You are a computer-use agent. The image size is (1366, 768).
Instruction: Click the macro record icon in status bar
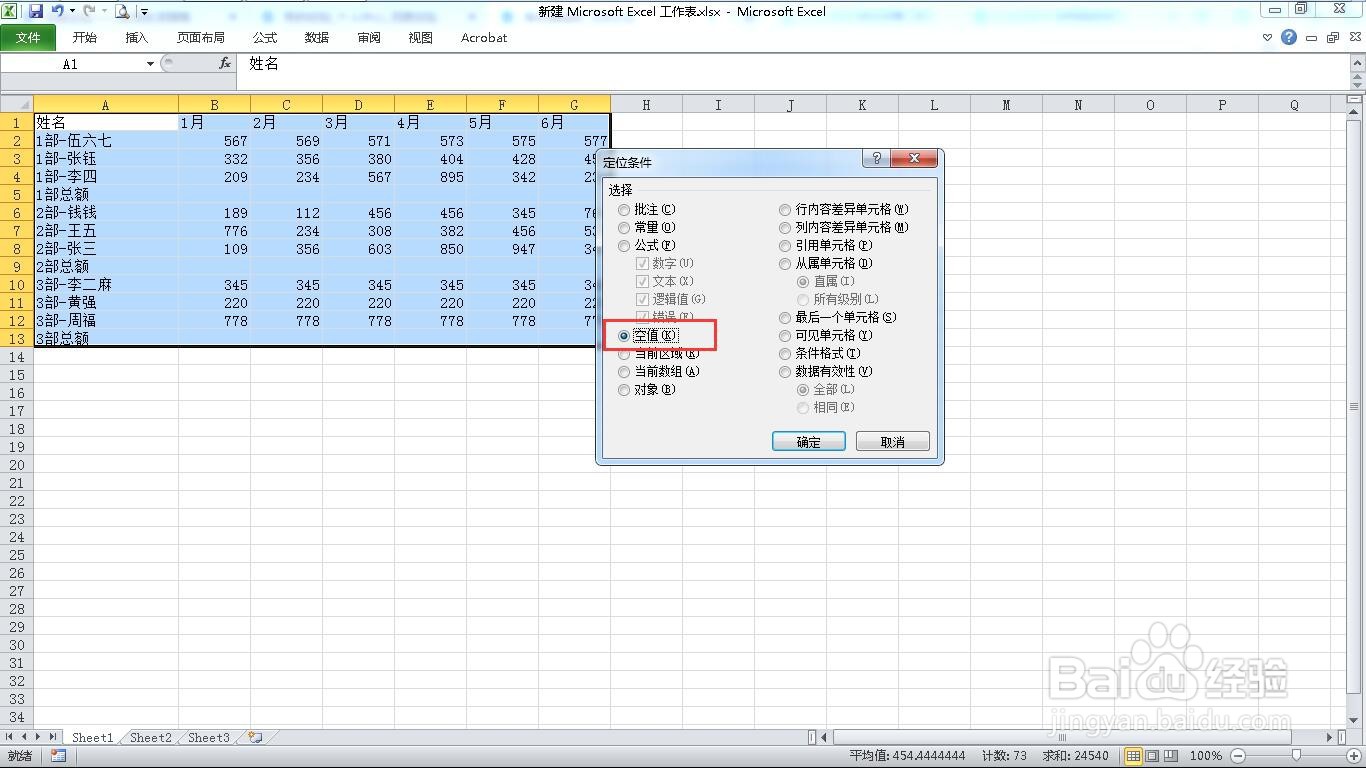pos(58,756)
